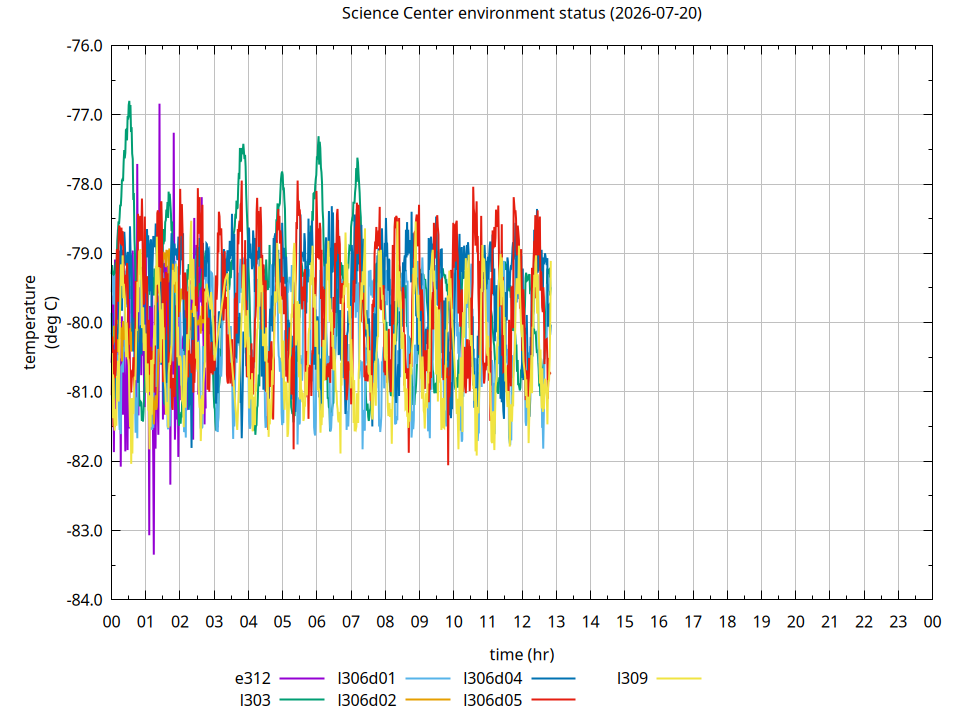Click the 07 hour x-axis tick label
Viewport: 960px width, 720px height.
351,622
